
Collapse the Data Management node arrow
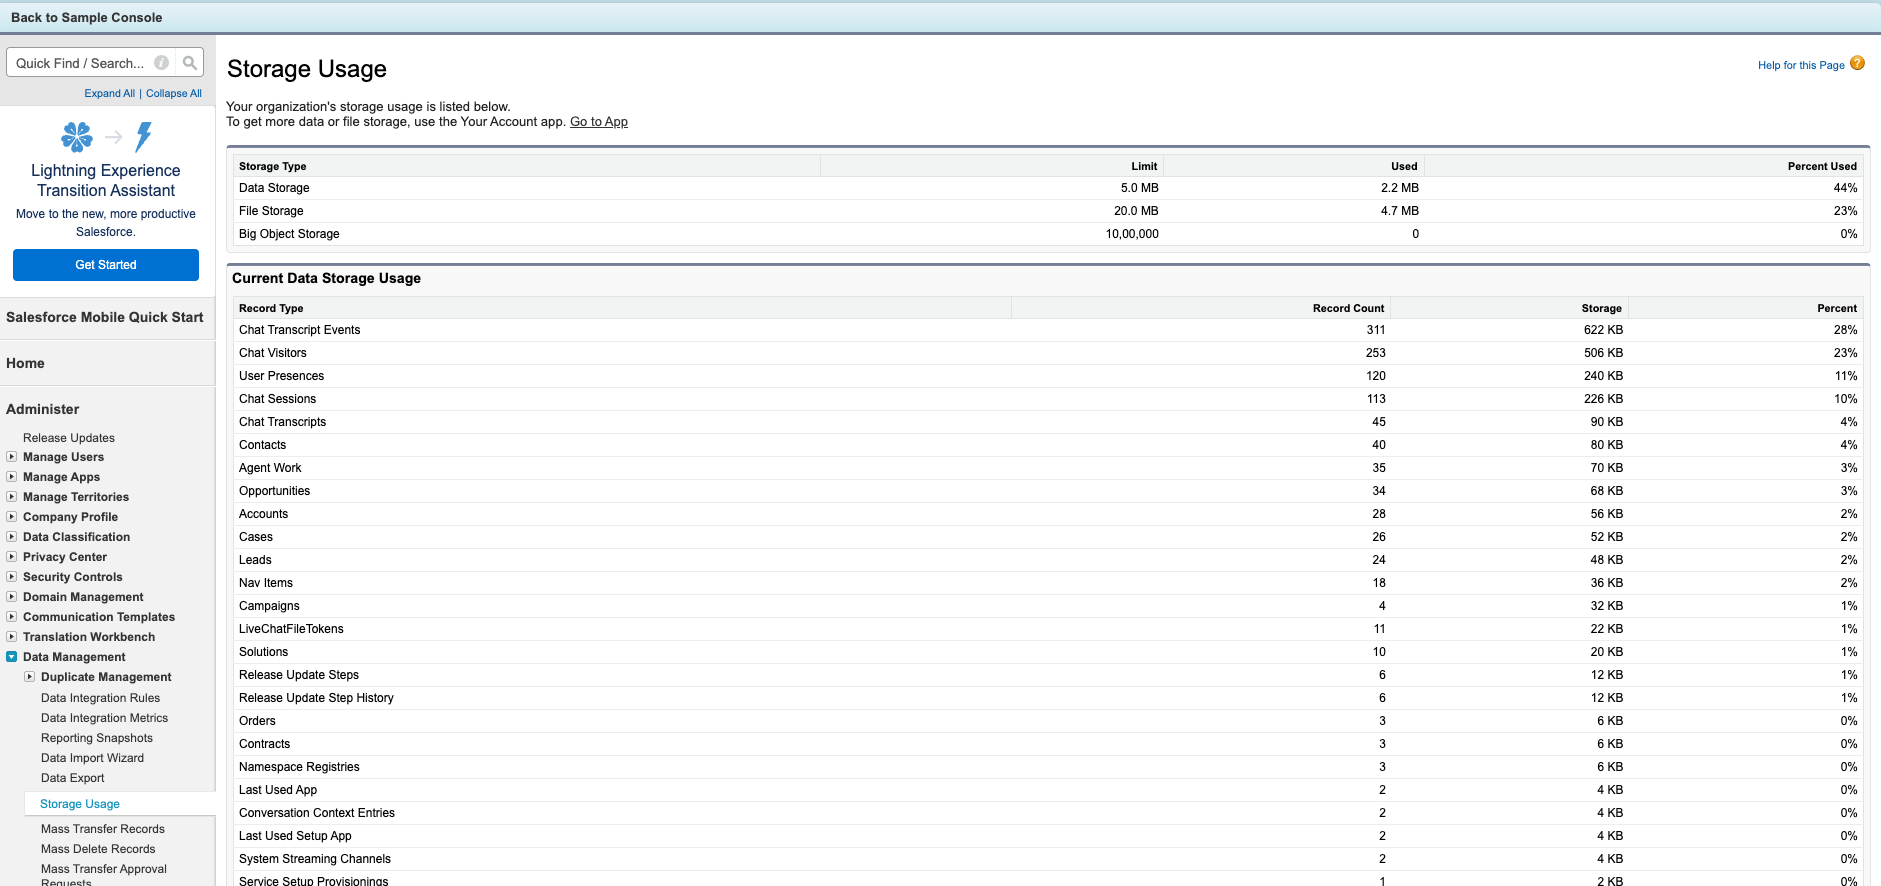(12, 657)
